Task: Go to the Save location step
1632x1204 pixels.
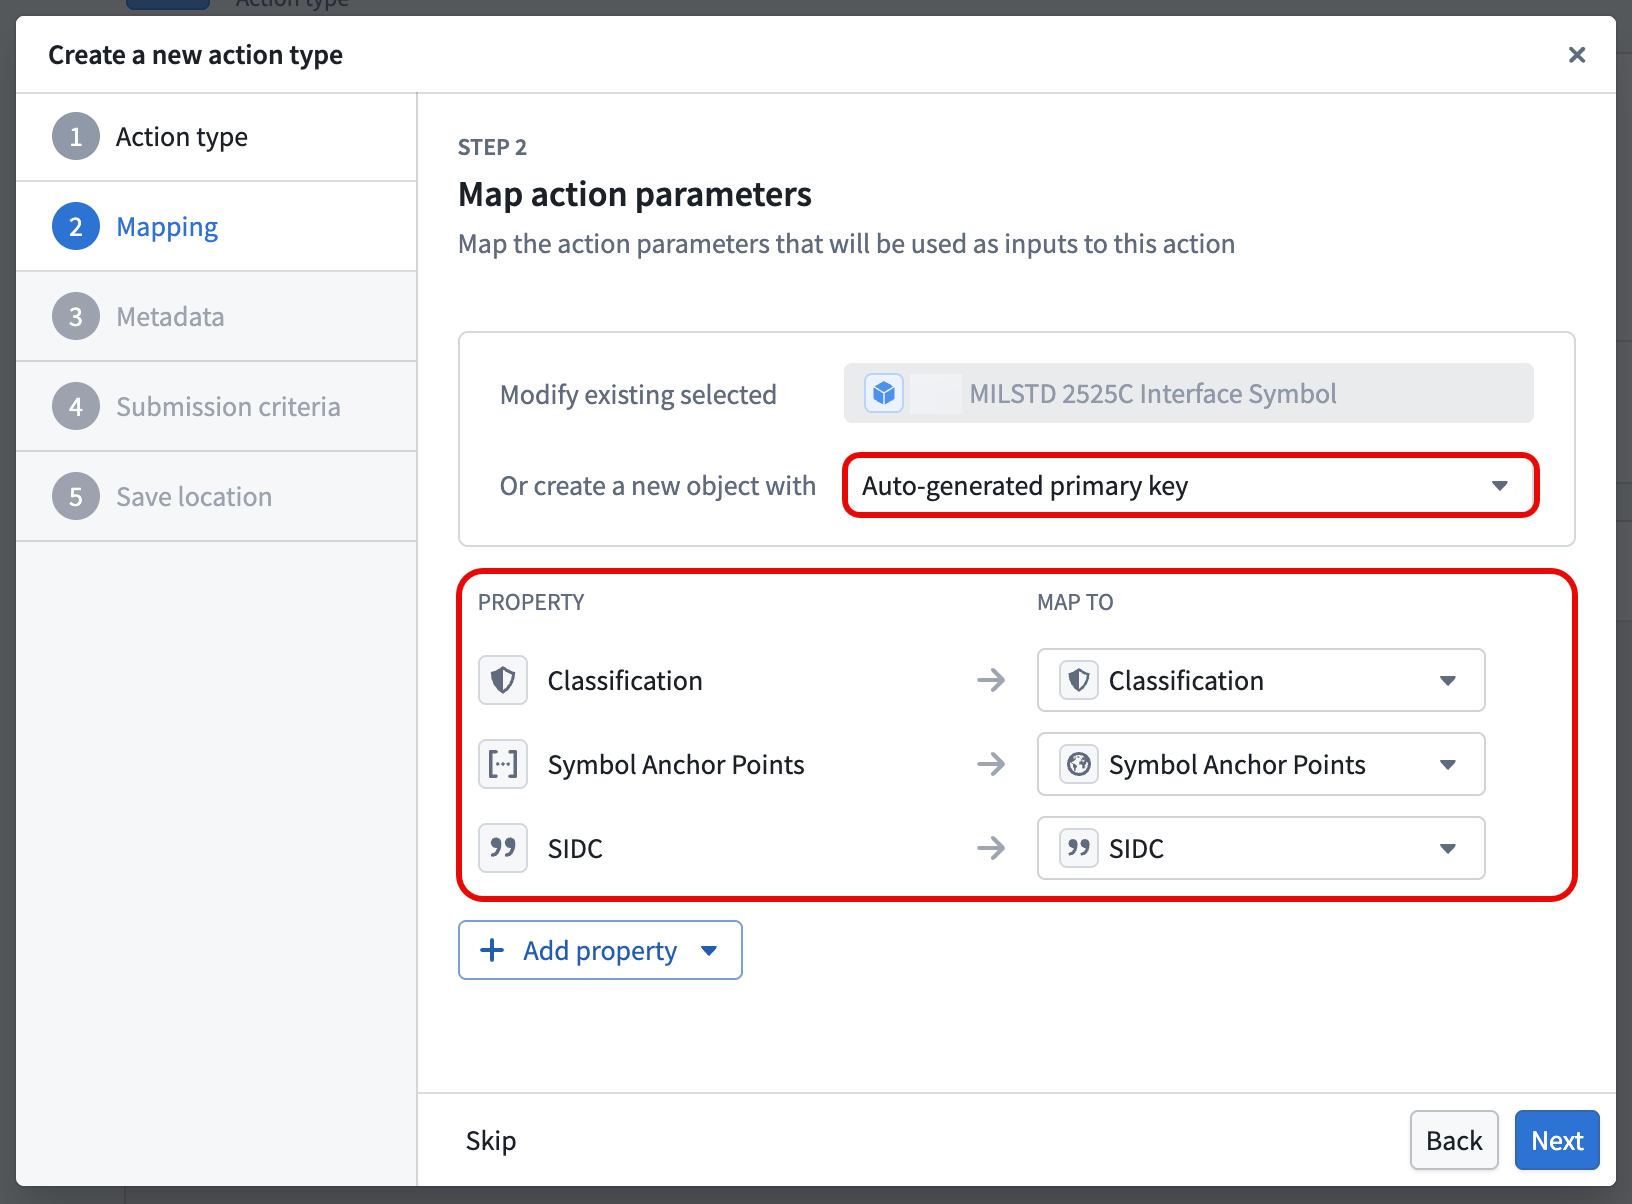Action: point(216,497)
